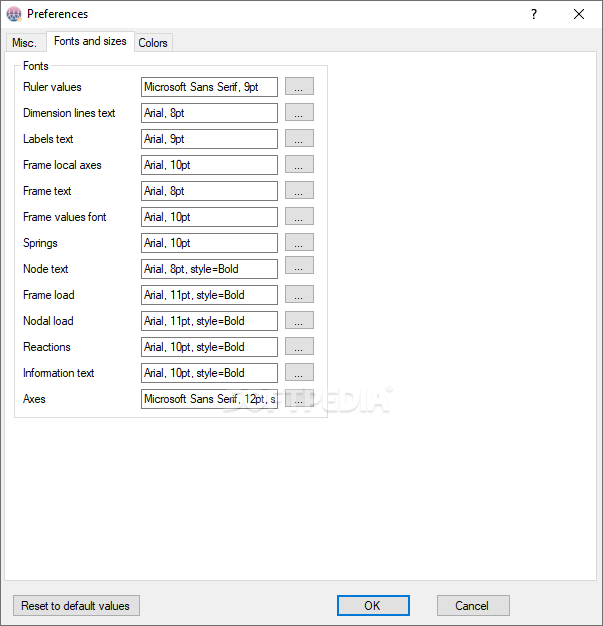The height and width of the screenshot is (626, 603).
Task: Click the Nodal load font field
Action: tap(209, 321)
